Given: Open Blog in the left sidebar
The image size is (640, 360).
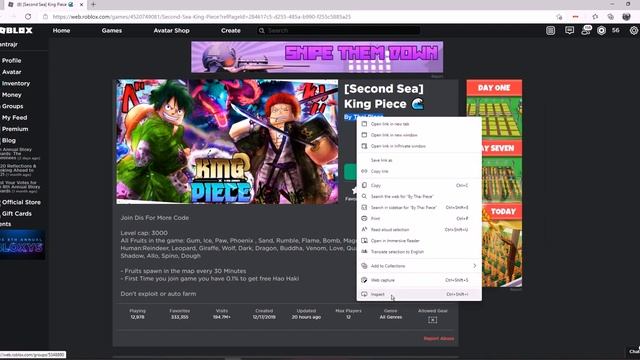Looking at the screenshot, I should (9, 140).
